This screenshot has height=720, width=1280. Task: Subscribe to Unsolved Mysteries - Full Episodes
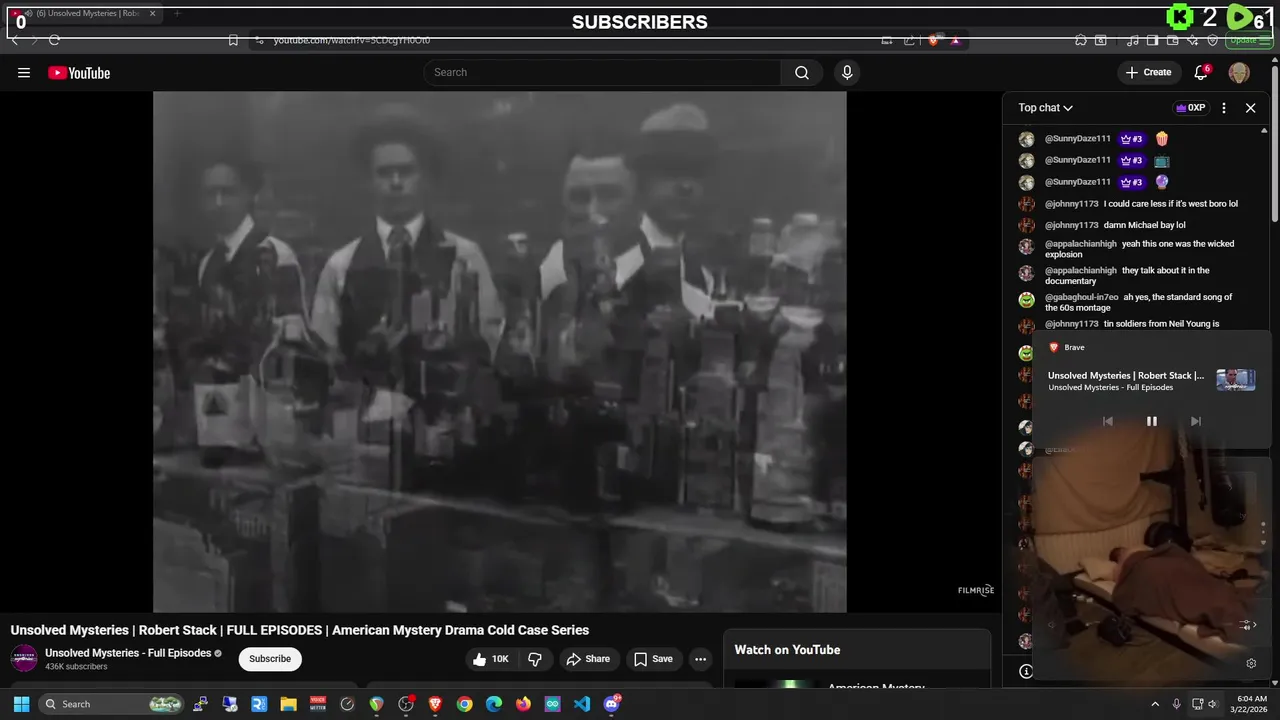coord(270,659)
